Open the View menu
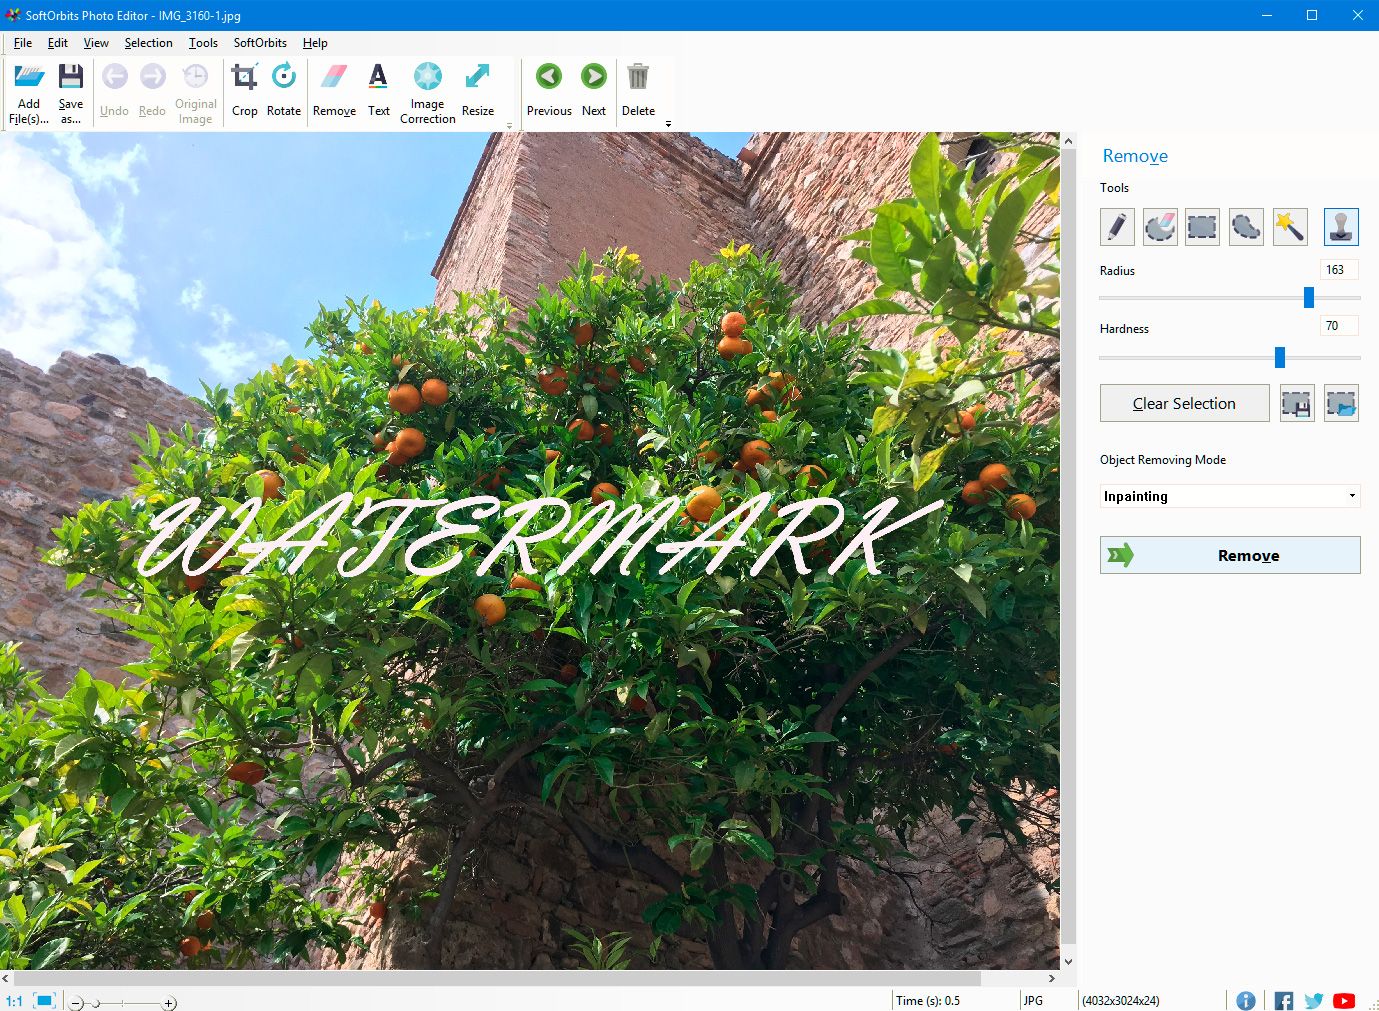 coord(96,43)
